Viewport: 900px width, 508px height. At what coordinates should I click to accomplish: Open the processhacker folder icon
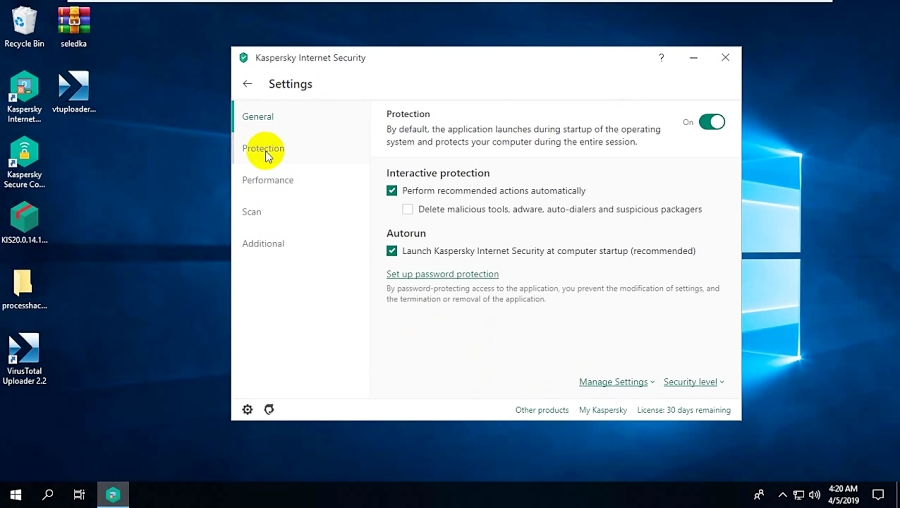tap(24, 289)
